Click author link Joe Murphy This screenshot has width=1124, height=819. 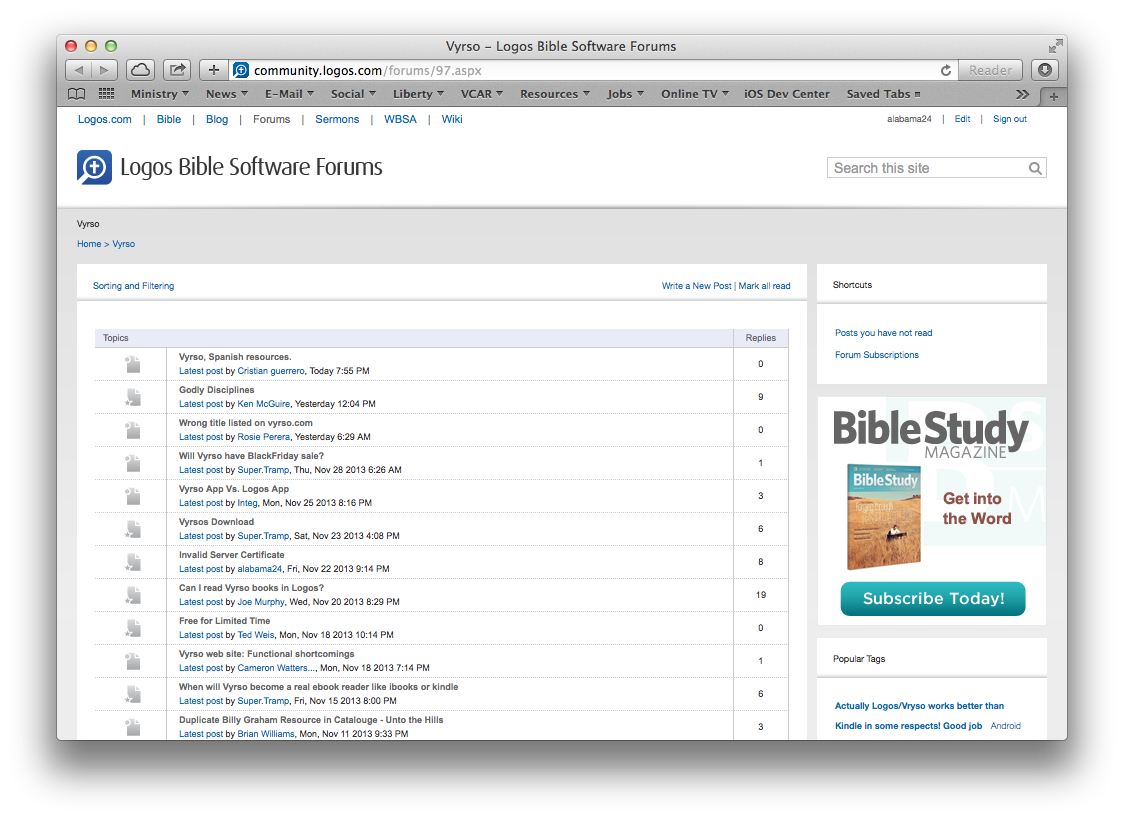click(x=261, y=601)
